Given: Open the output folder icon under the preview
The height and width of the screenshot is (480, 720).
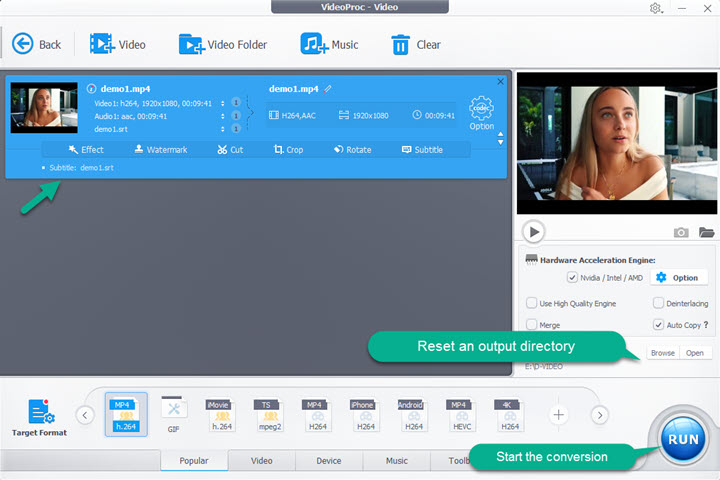Looking at the screenshot, I should [706, 232].
